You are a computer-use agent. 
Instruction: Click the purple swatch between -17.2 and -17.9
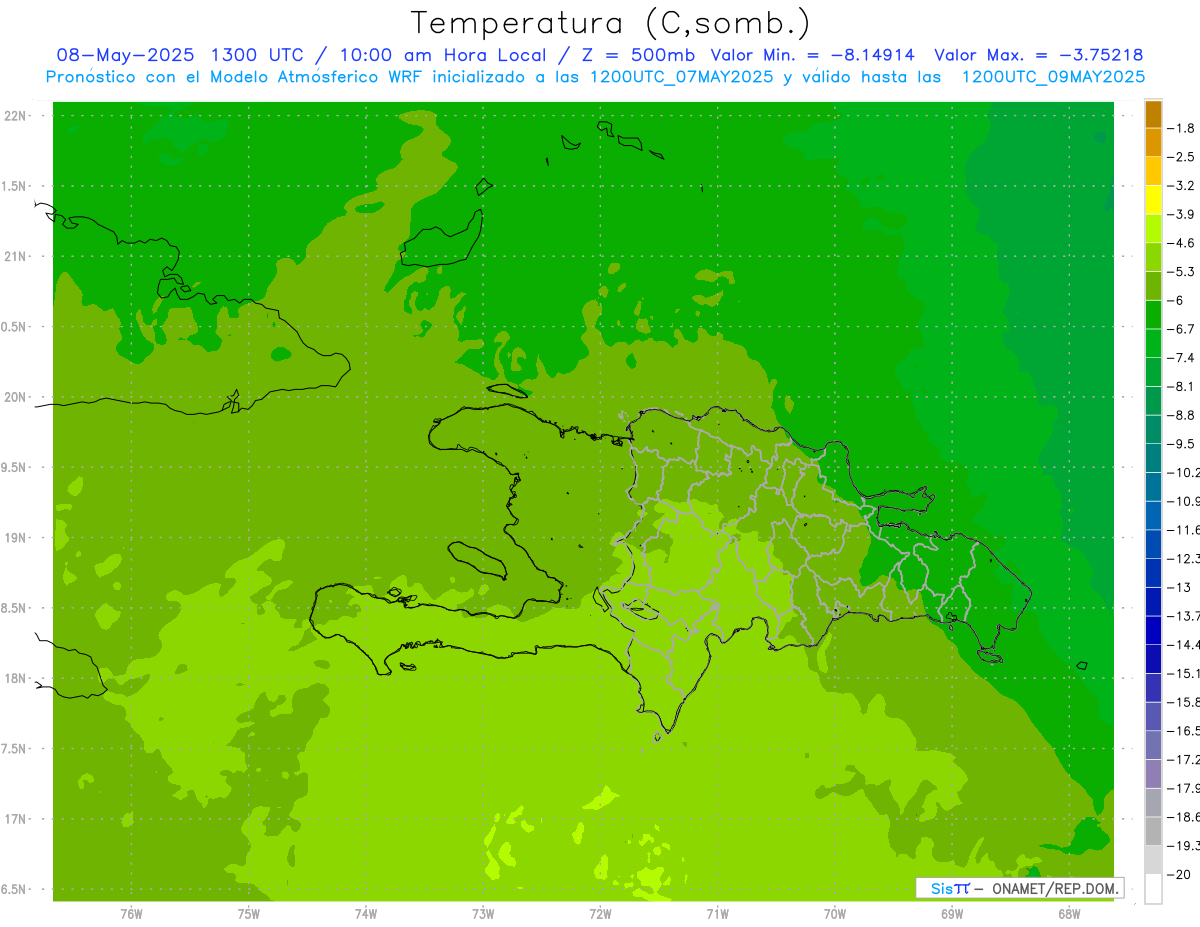[1153, 774]
